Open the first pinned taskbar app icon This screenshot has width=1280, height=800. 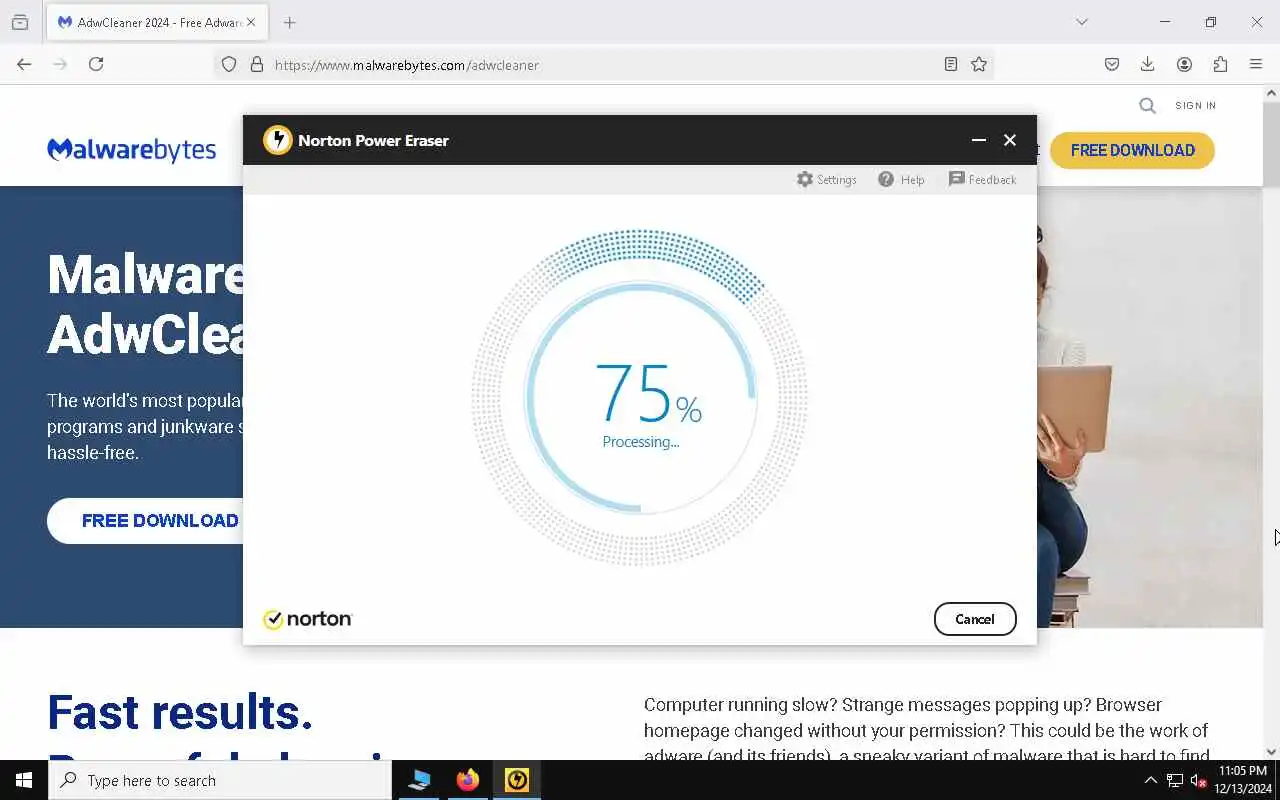(x=419, y=780)
